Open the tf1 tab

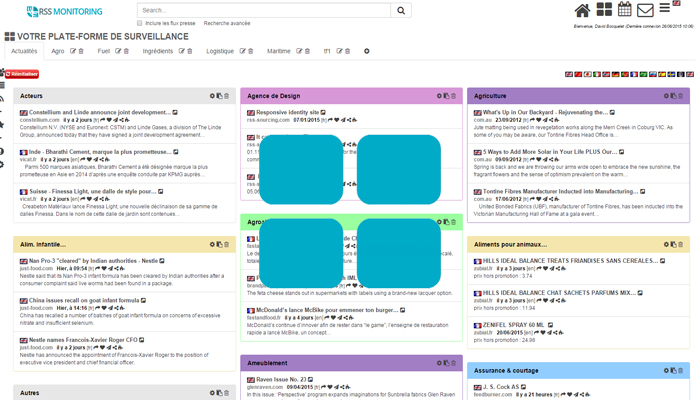coord(327,51)
